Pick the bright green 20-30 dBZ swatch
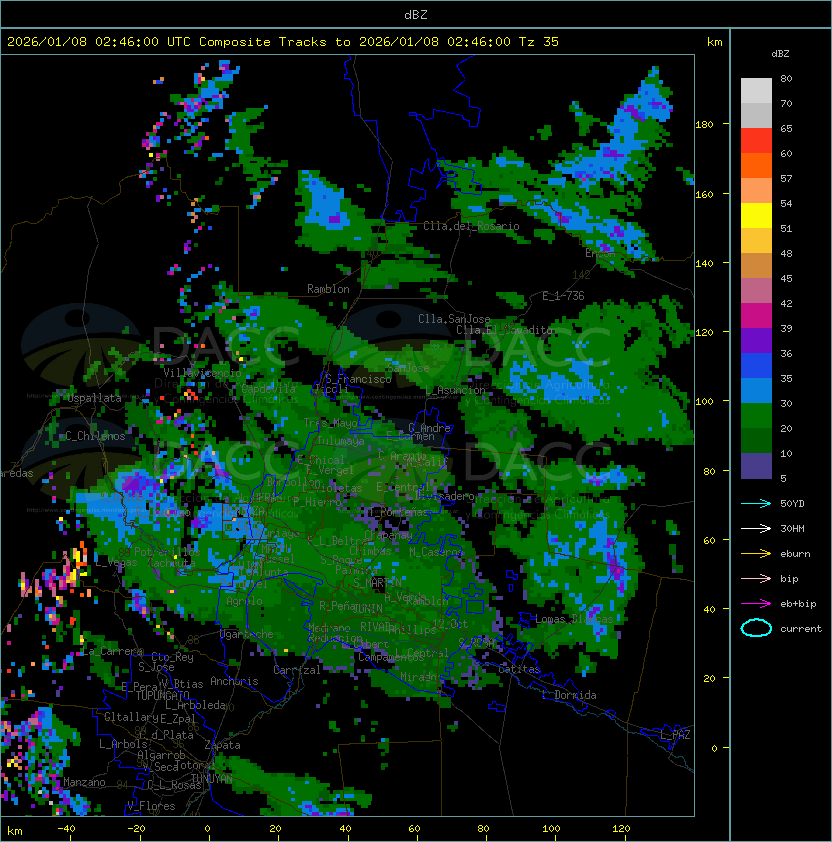The height and width of the screenshot is (842, 832). [756, 416]
